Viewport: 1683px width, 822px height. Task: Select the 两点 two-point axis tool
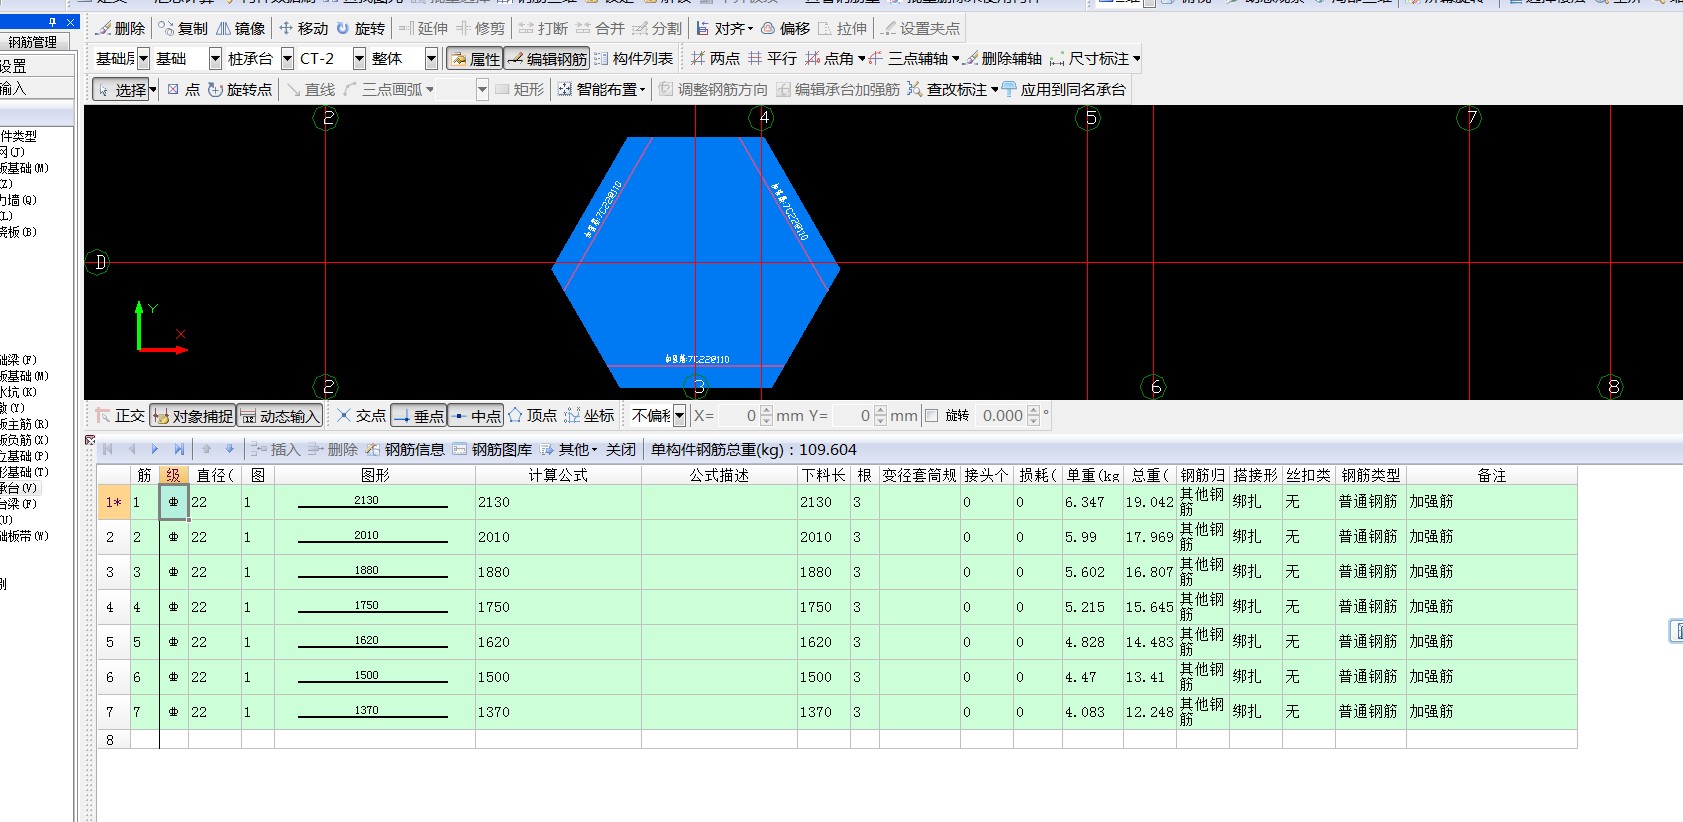point(715,59)
